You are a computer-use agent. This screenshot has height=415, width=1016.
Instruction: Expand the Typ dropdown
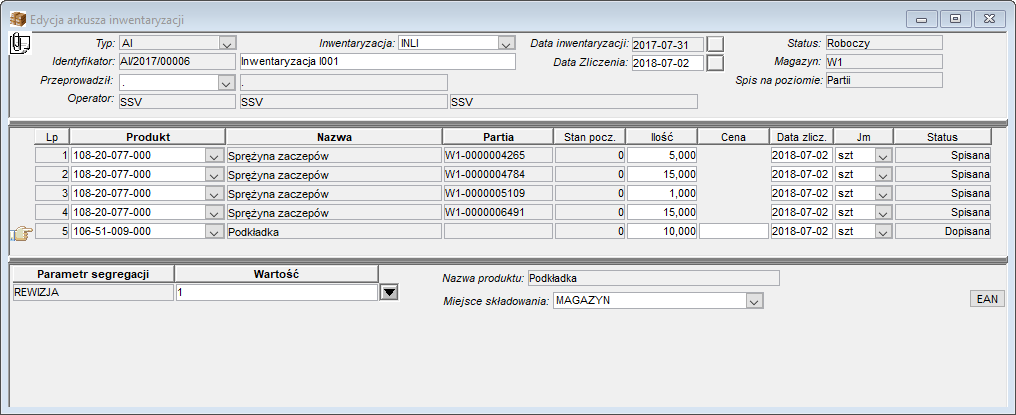(227, 44)
